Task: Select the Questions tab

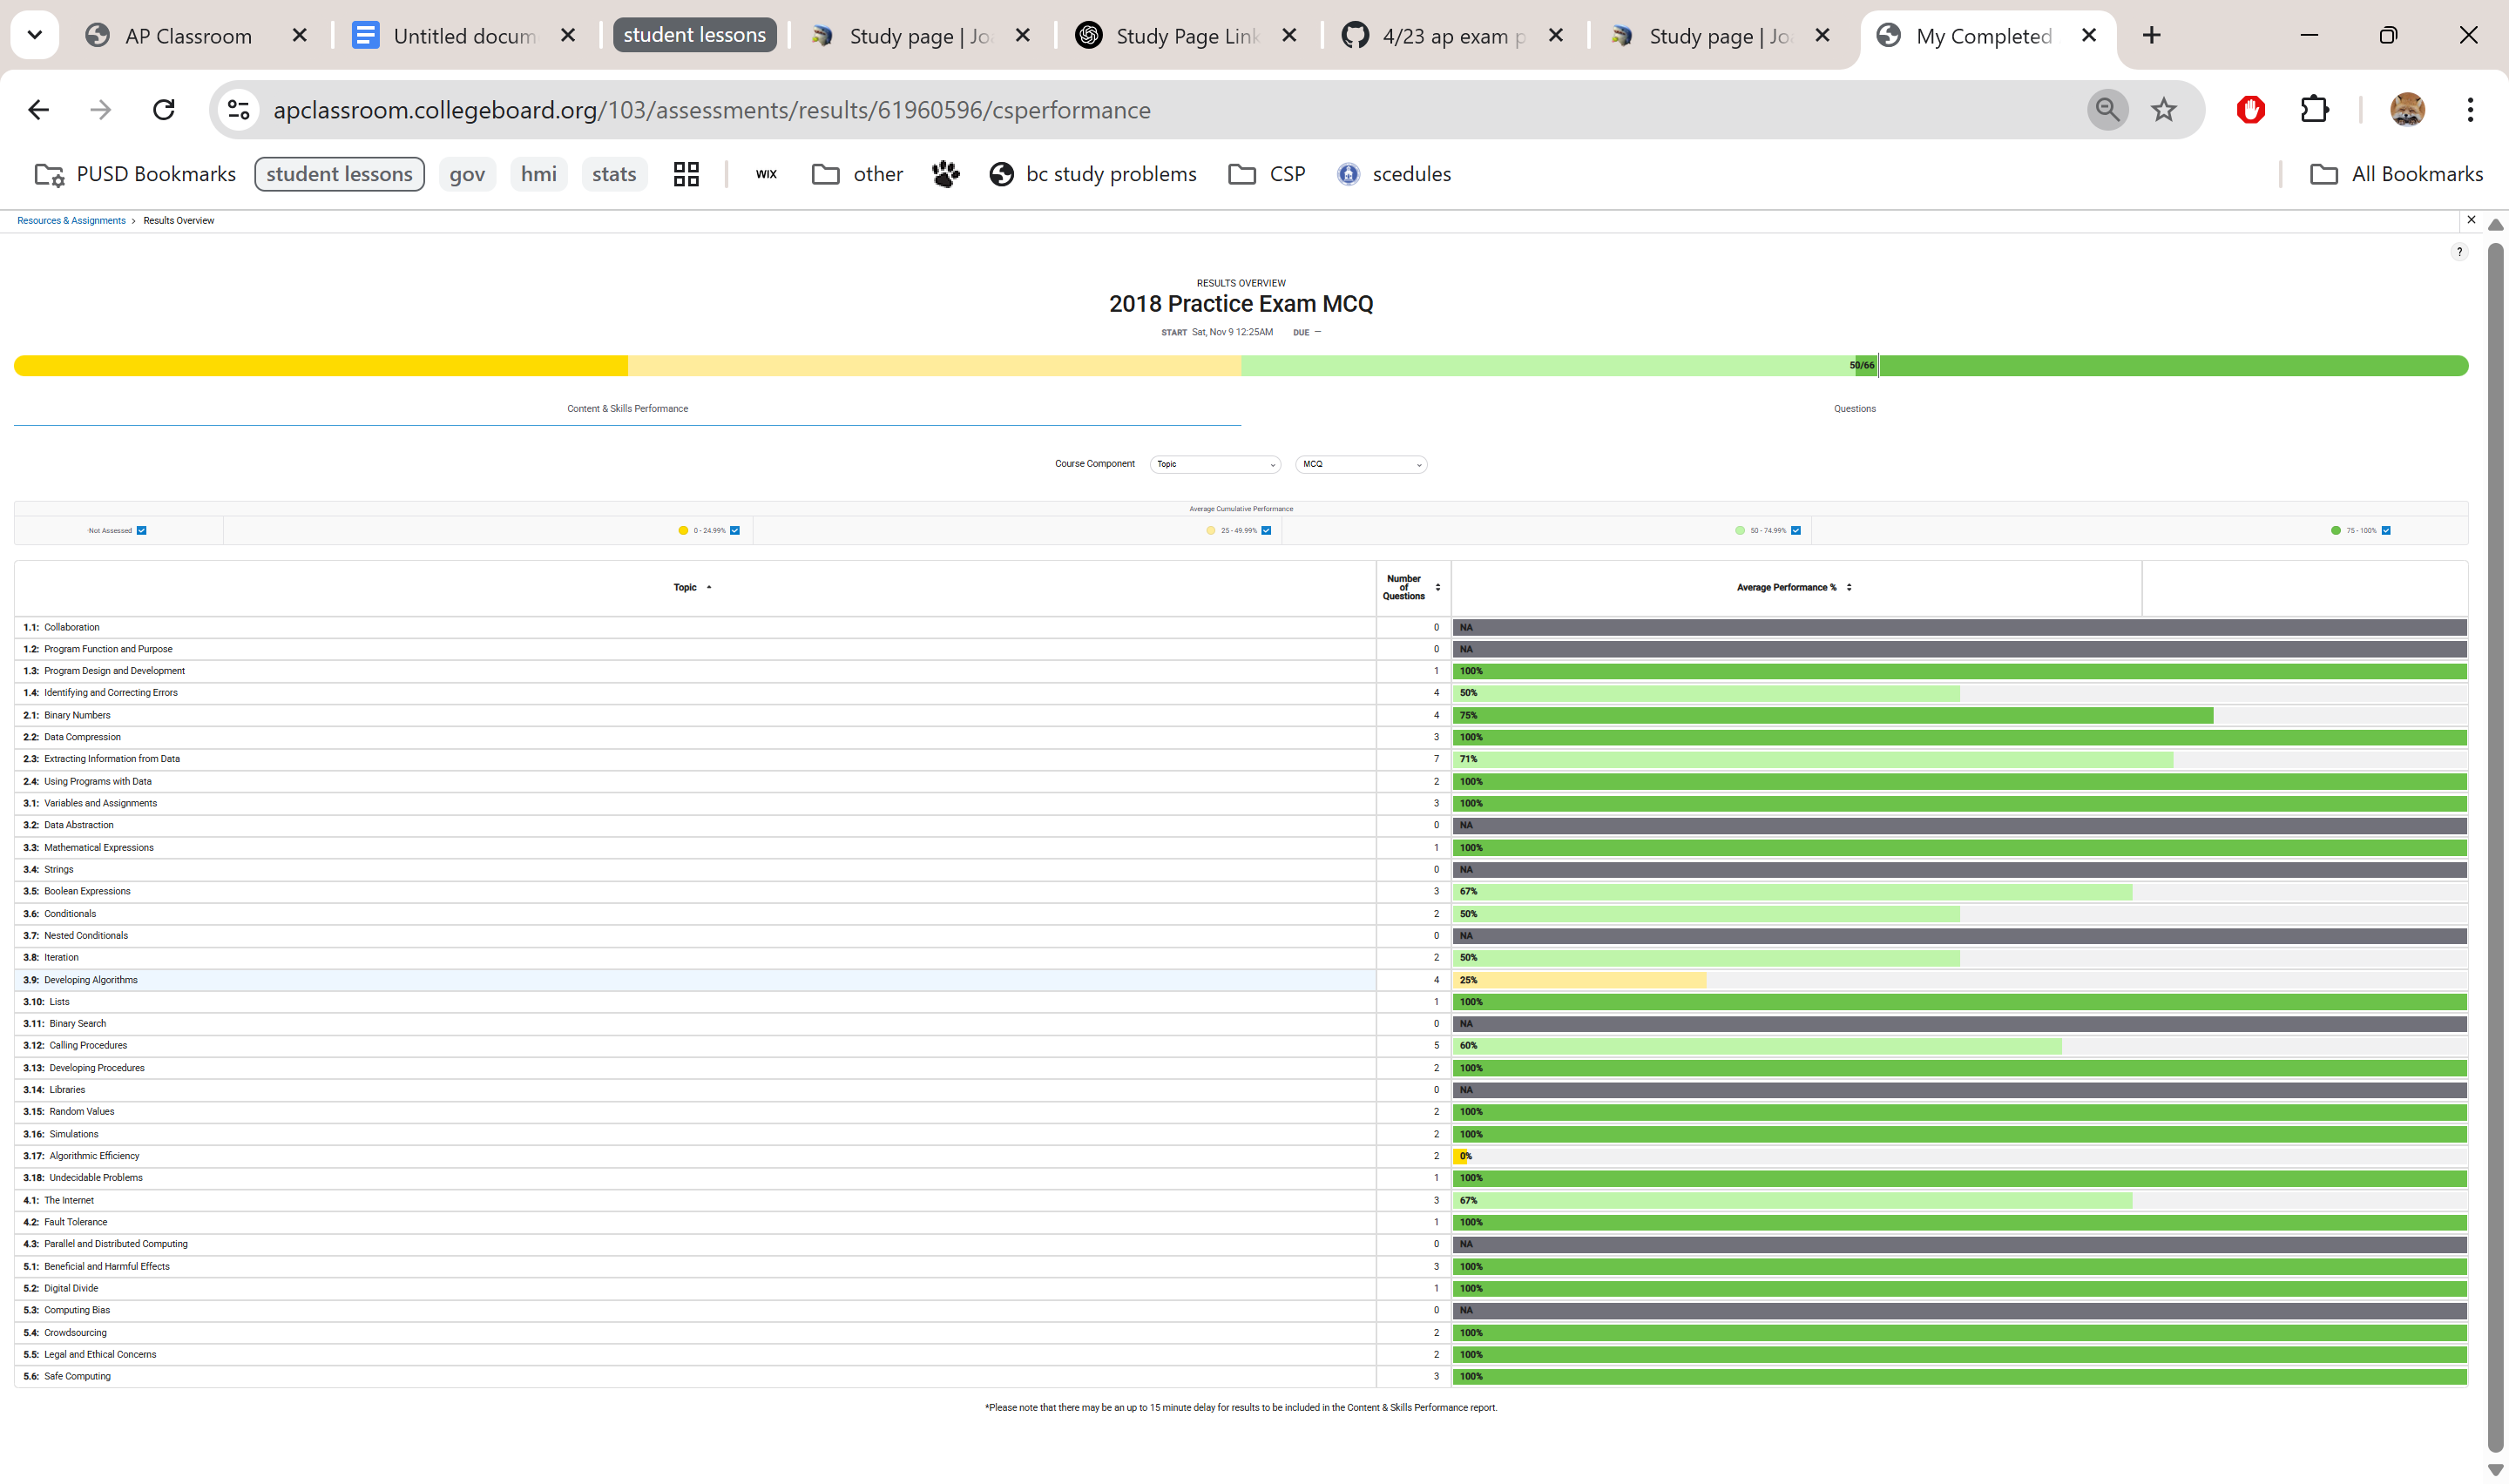Action: tap(1854, 409)
